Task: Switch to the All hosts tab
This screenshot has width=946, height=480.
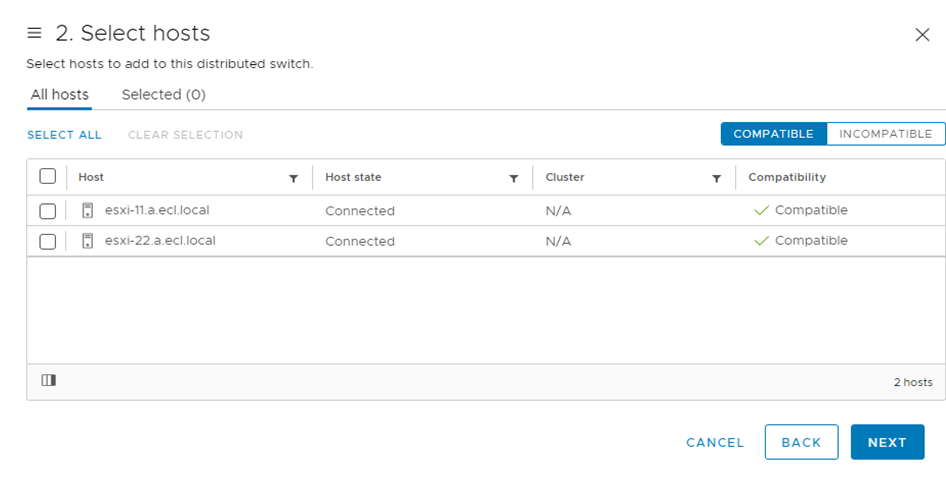Action: pos(59,95)
